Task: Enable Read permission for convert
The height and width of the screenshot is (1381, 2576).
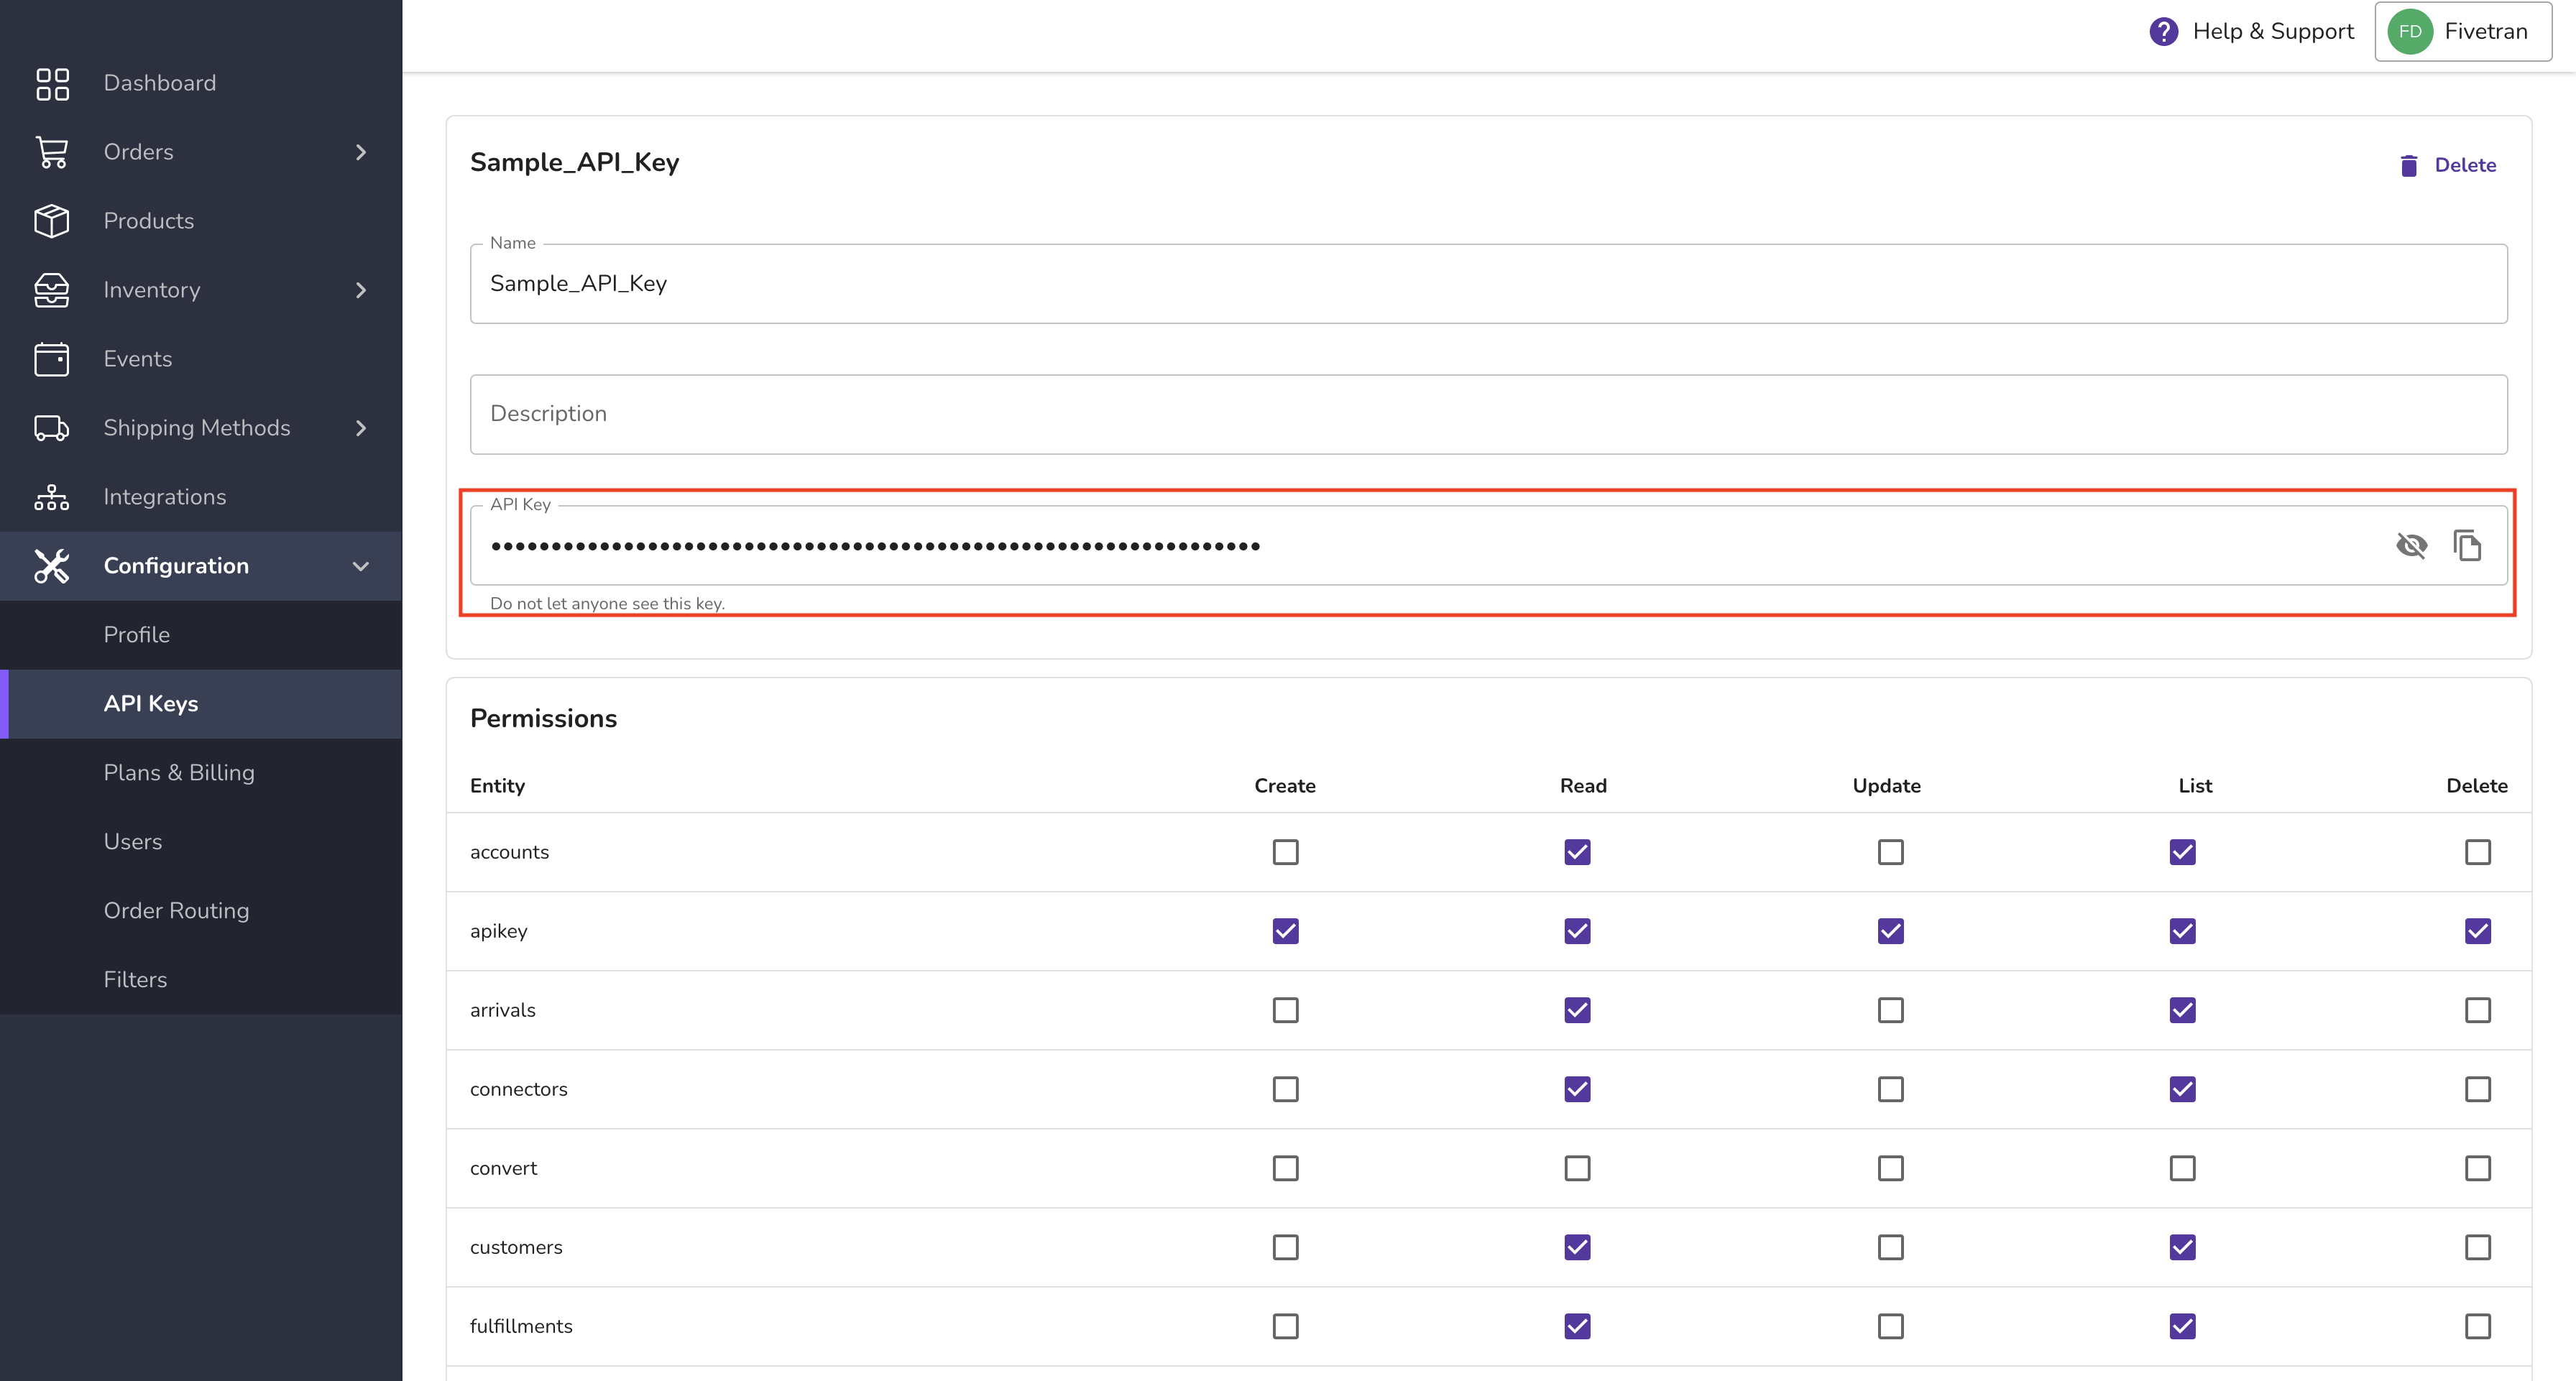Action: 1577,1168
